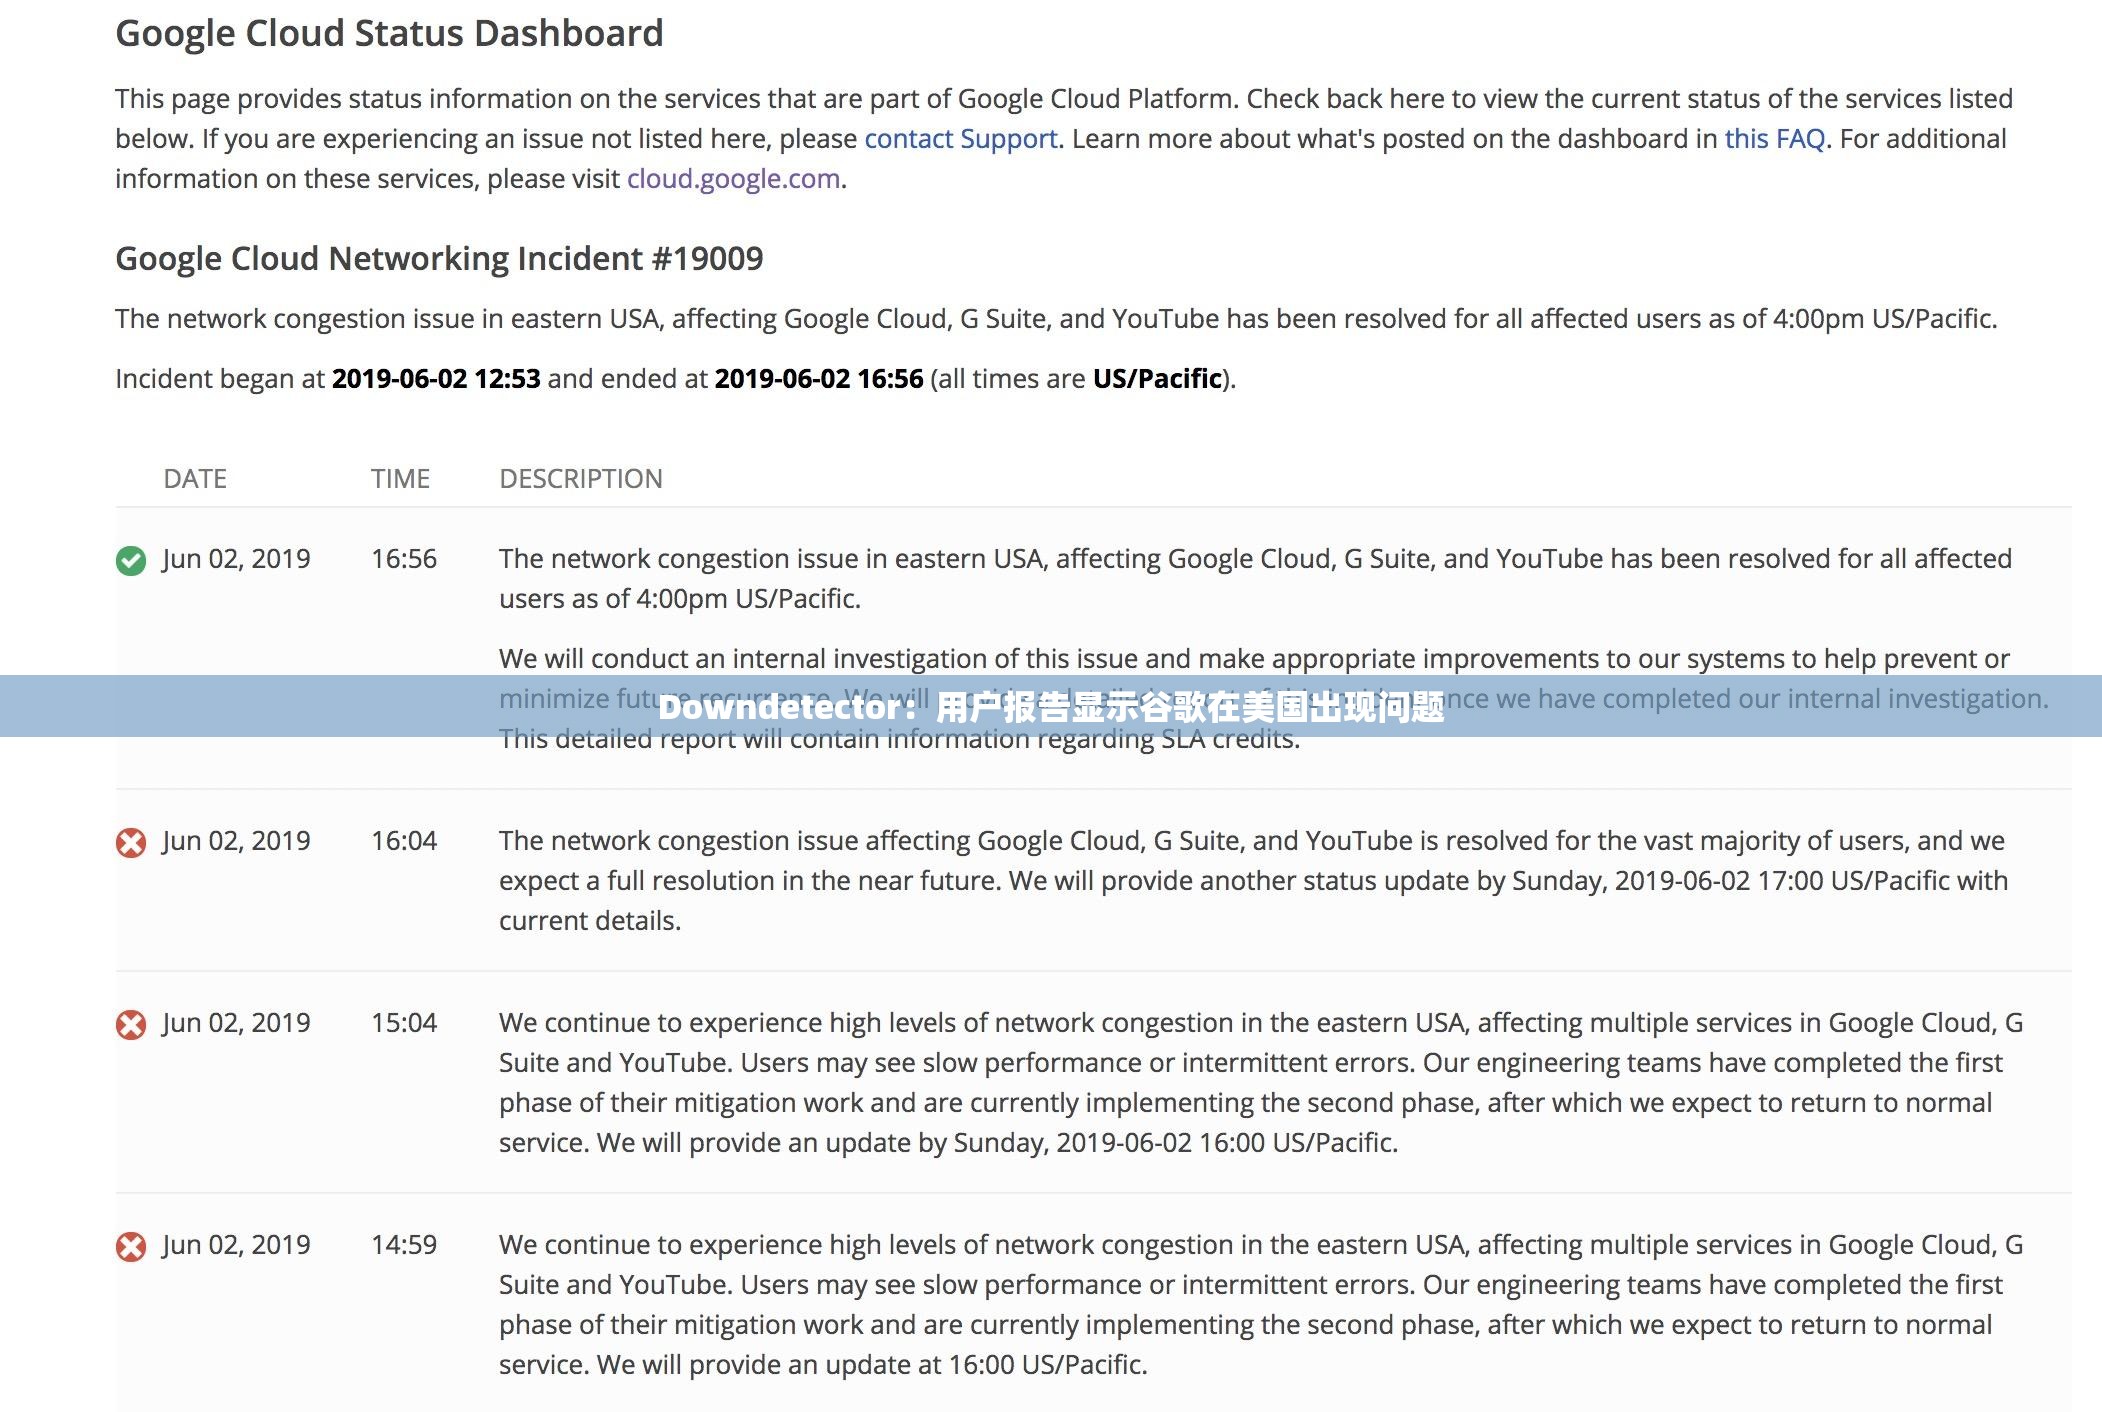Image resolution: width=2102 pixels, height=1412 pixels.
Task: Click the bold US/Pacific timezone text
Action: (x=1157, y=379)
